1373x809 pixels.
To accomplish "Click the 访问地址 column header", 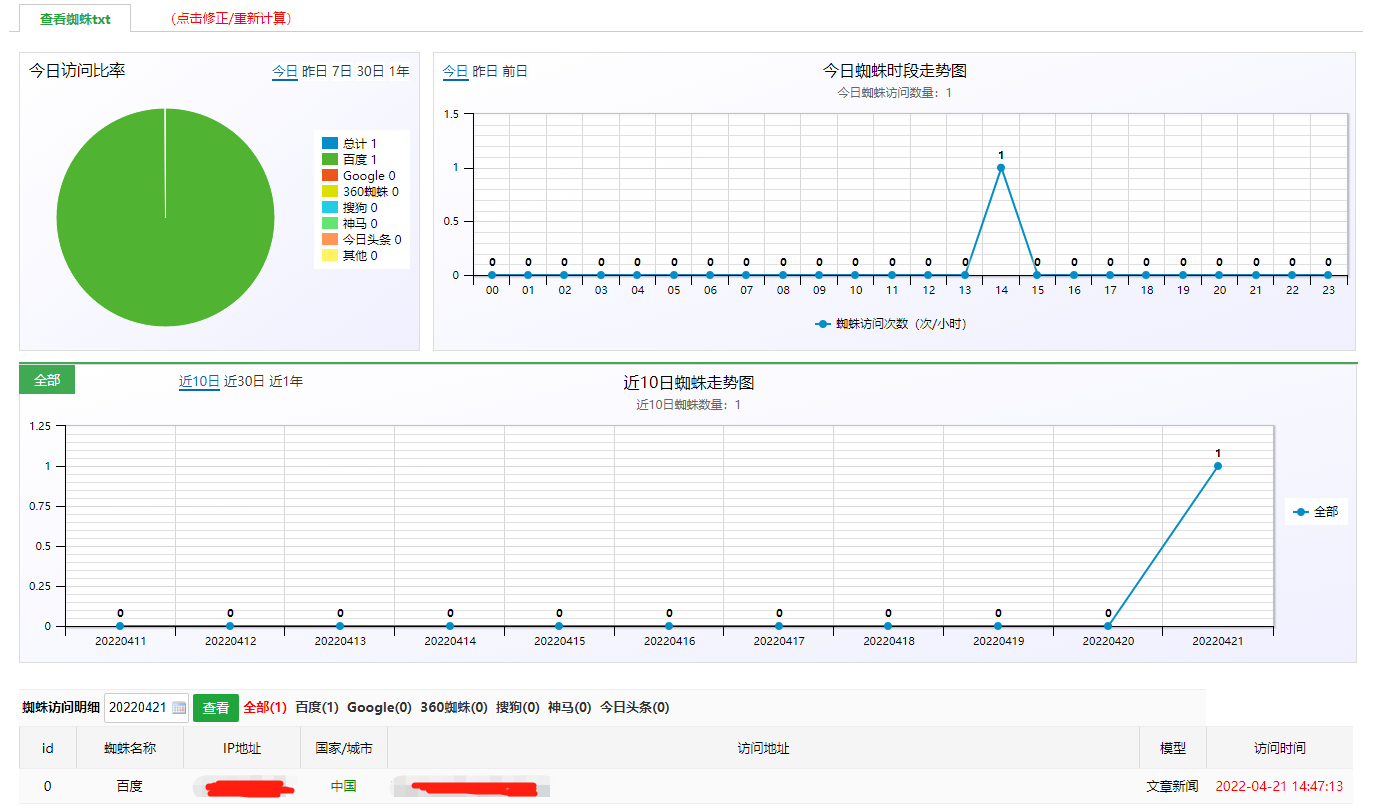I will tap(764, 748).
